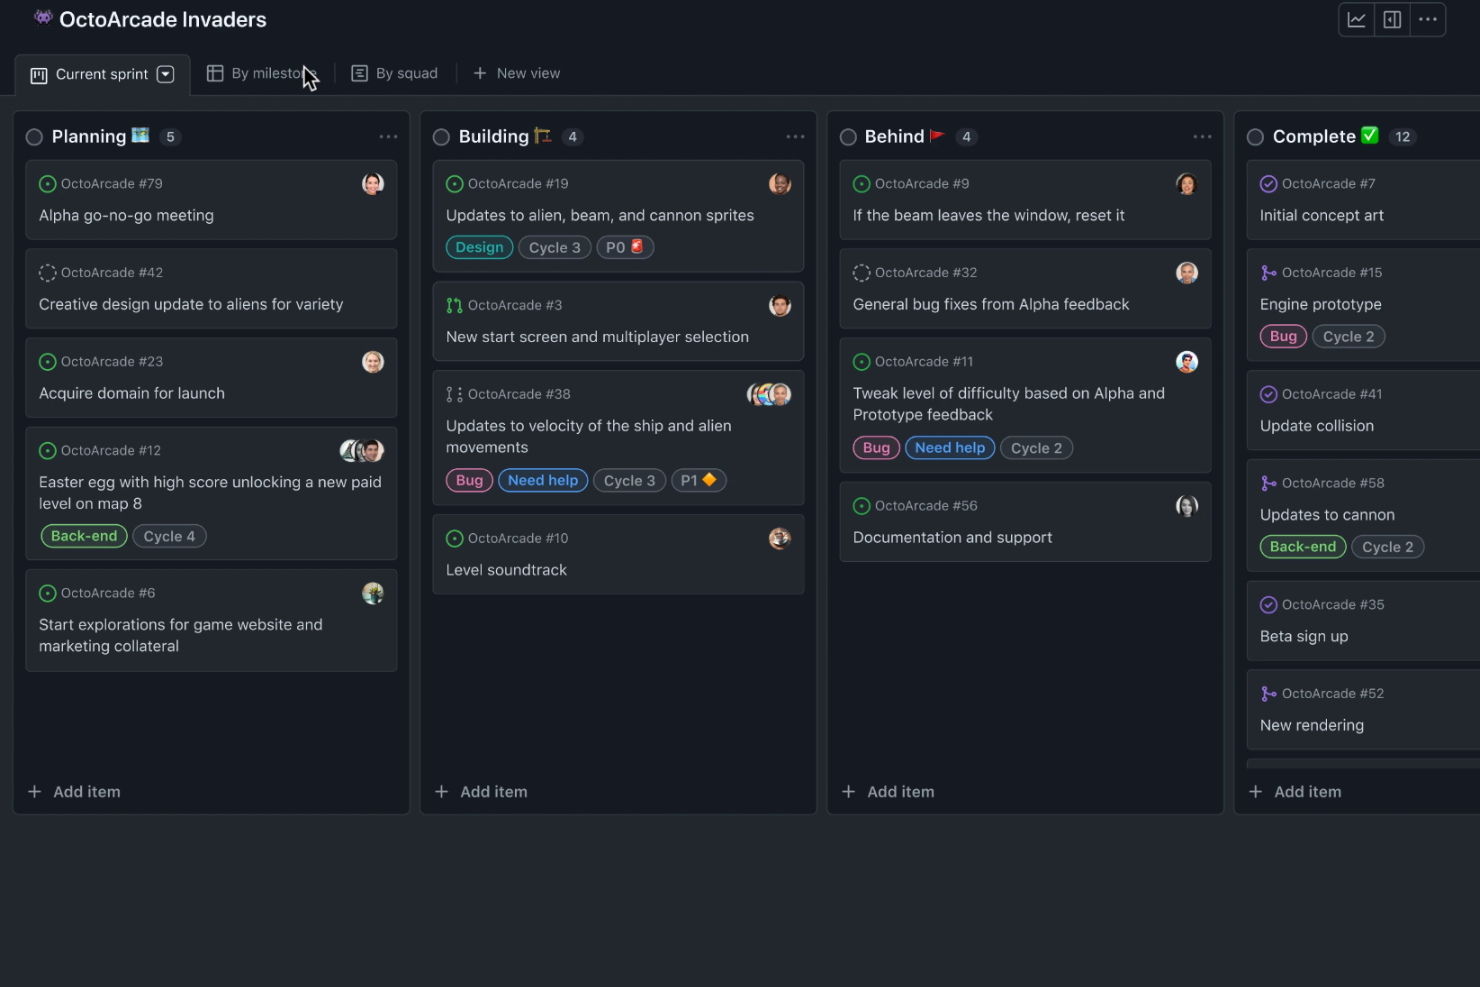Click the merged pull request icon on OctoArcade #15
1480x987 pixels.
pyautogui.click(x=1268, y=272)
